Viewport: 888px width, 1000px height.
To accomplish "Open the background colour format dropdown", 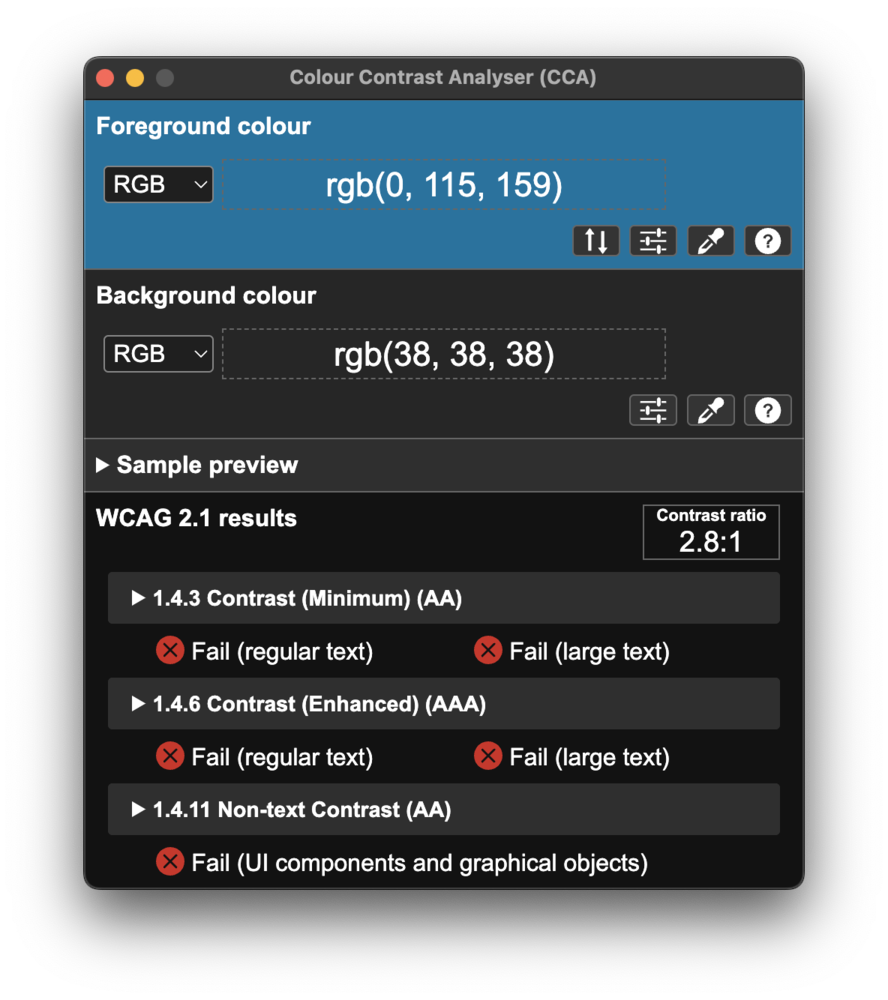I will point(157,353).
